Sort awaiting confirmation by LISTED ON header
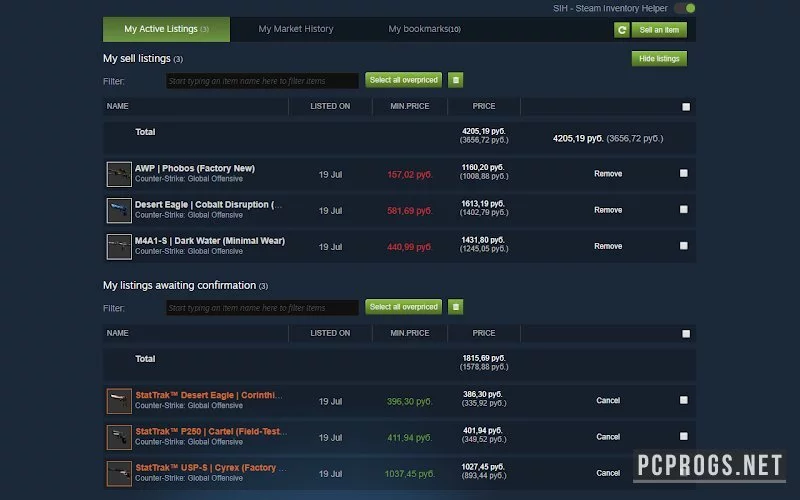800x500 pixels. click(330, 333)
